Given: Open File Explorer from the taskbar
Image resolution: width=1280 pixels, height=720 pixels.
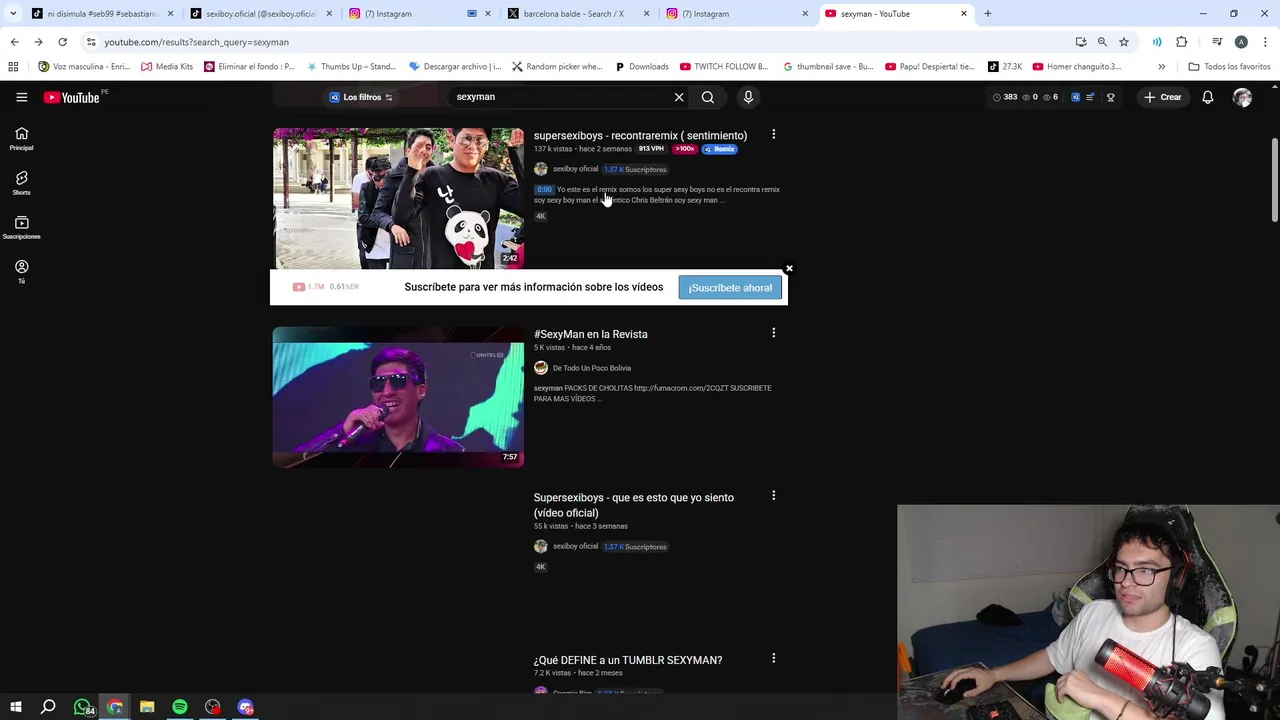Looking at the screenshot, I should tap(147, 707).
